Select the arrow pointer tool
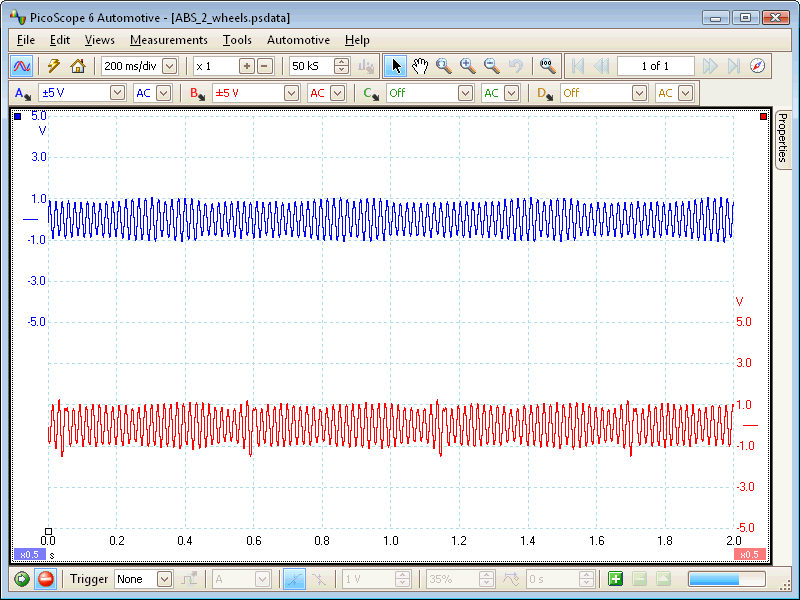Screen dimensions: 800x600 point(395,66)
